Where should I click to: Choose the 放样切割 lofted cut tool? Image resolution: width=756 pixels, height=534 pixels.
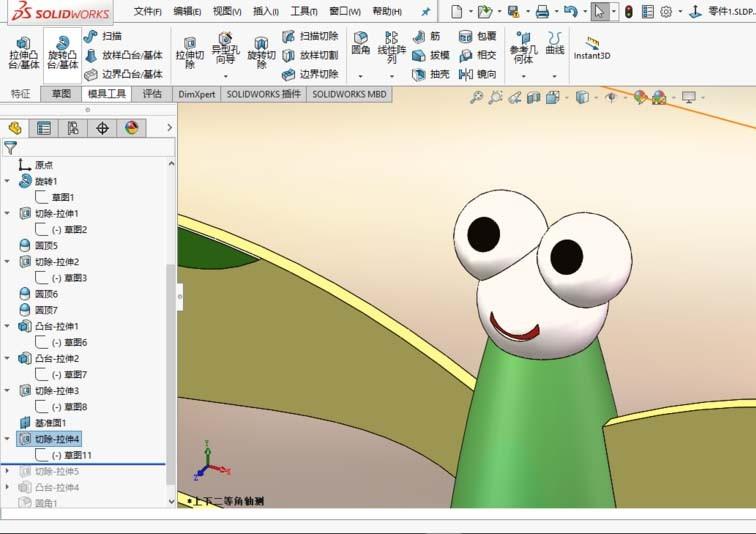(310, 55)
